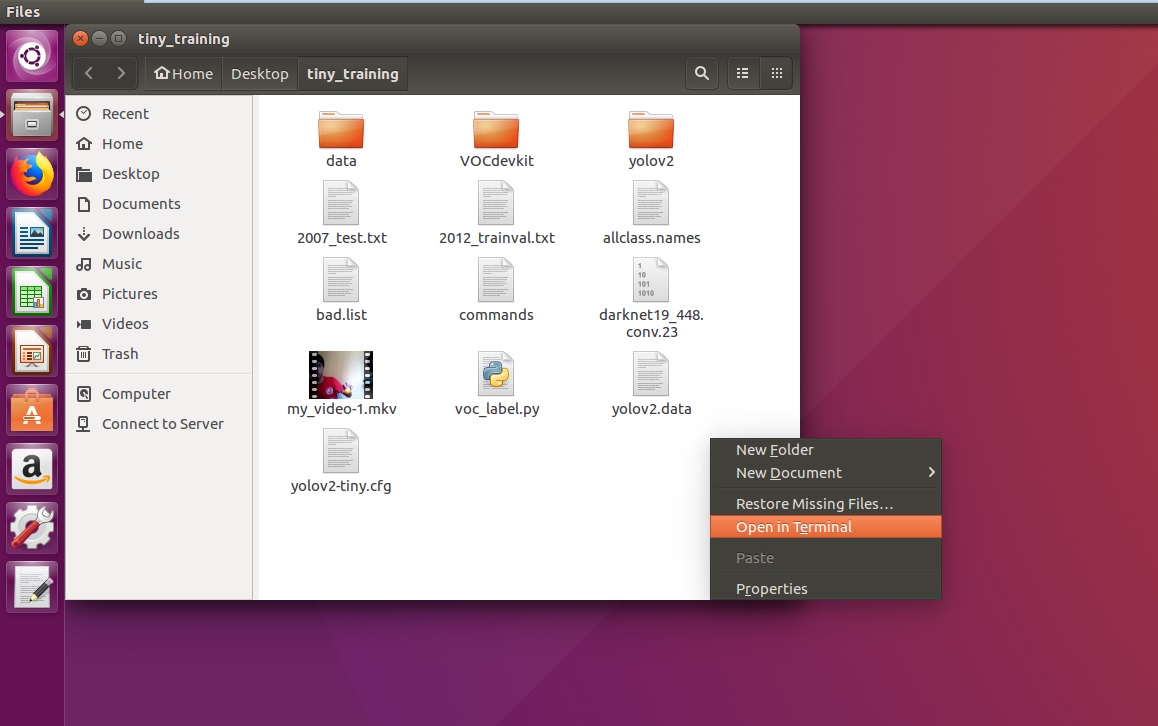The image size is (1158, 726).
Task: Click Connect to Server in sidebar
Action: pyautogui.click(x=159, y=424)
